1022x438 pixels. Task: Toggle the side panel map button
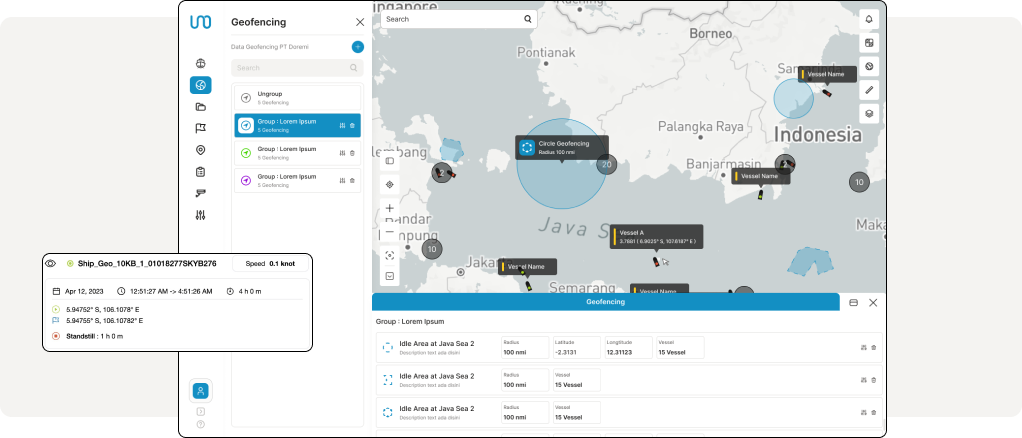coord(390,161)
